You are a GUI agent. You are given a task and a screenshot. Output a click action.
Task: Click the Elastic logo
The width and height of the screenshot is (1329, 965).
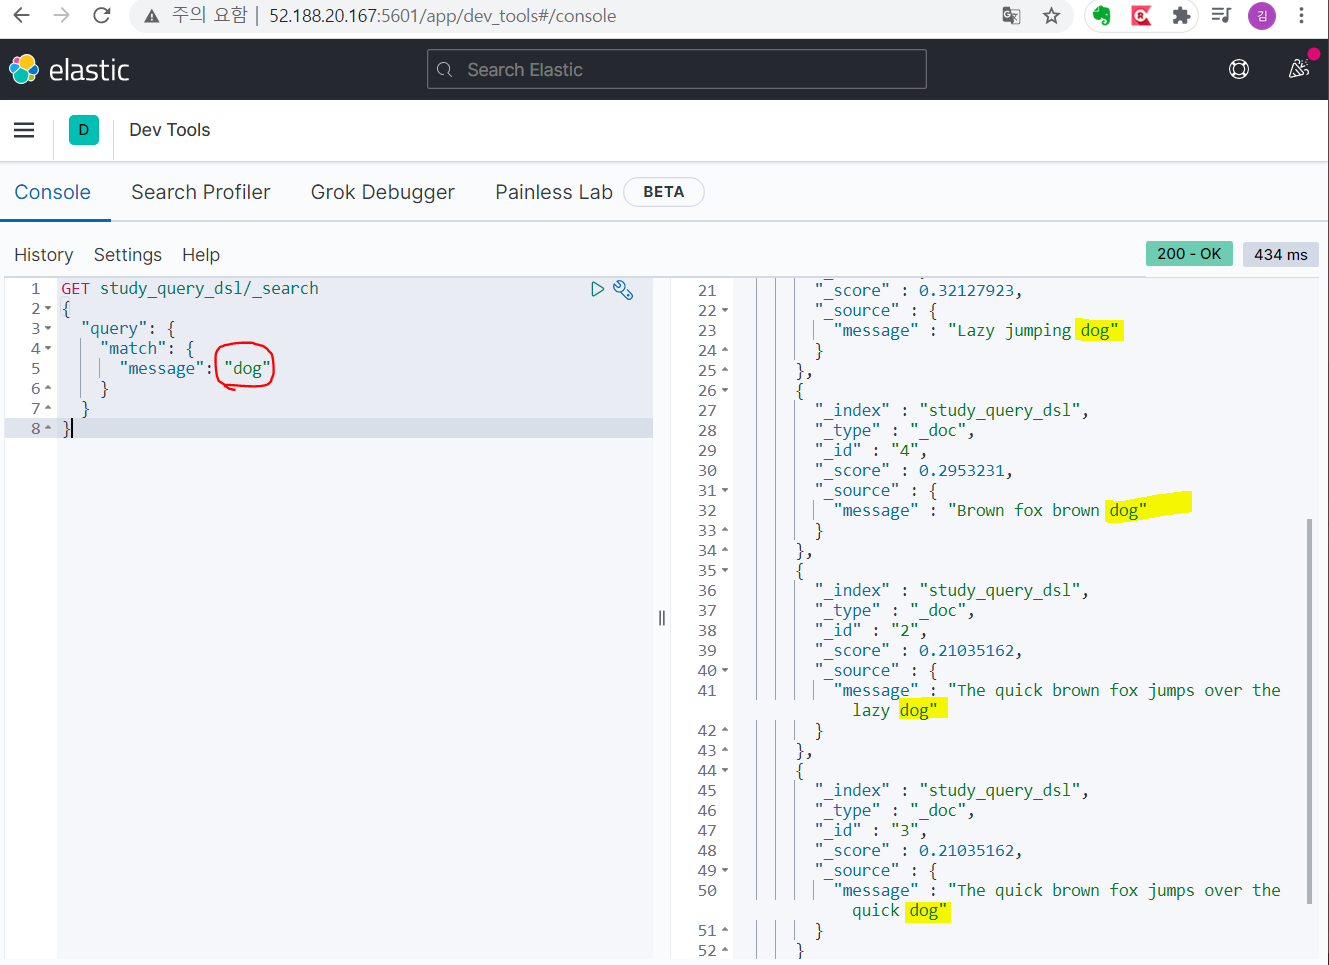pyautogui.click(x=69, y=69)
